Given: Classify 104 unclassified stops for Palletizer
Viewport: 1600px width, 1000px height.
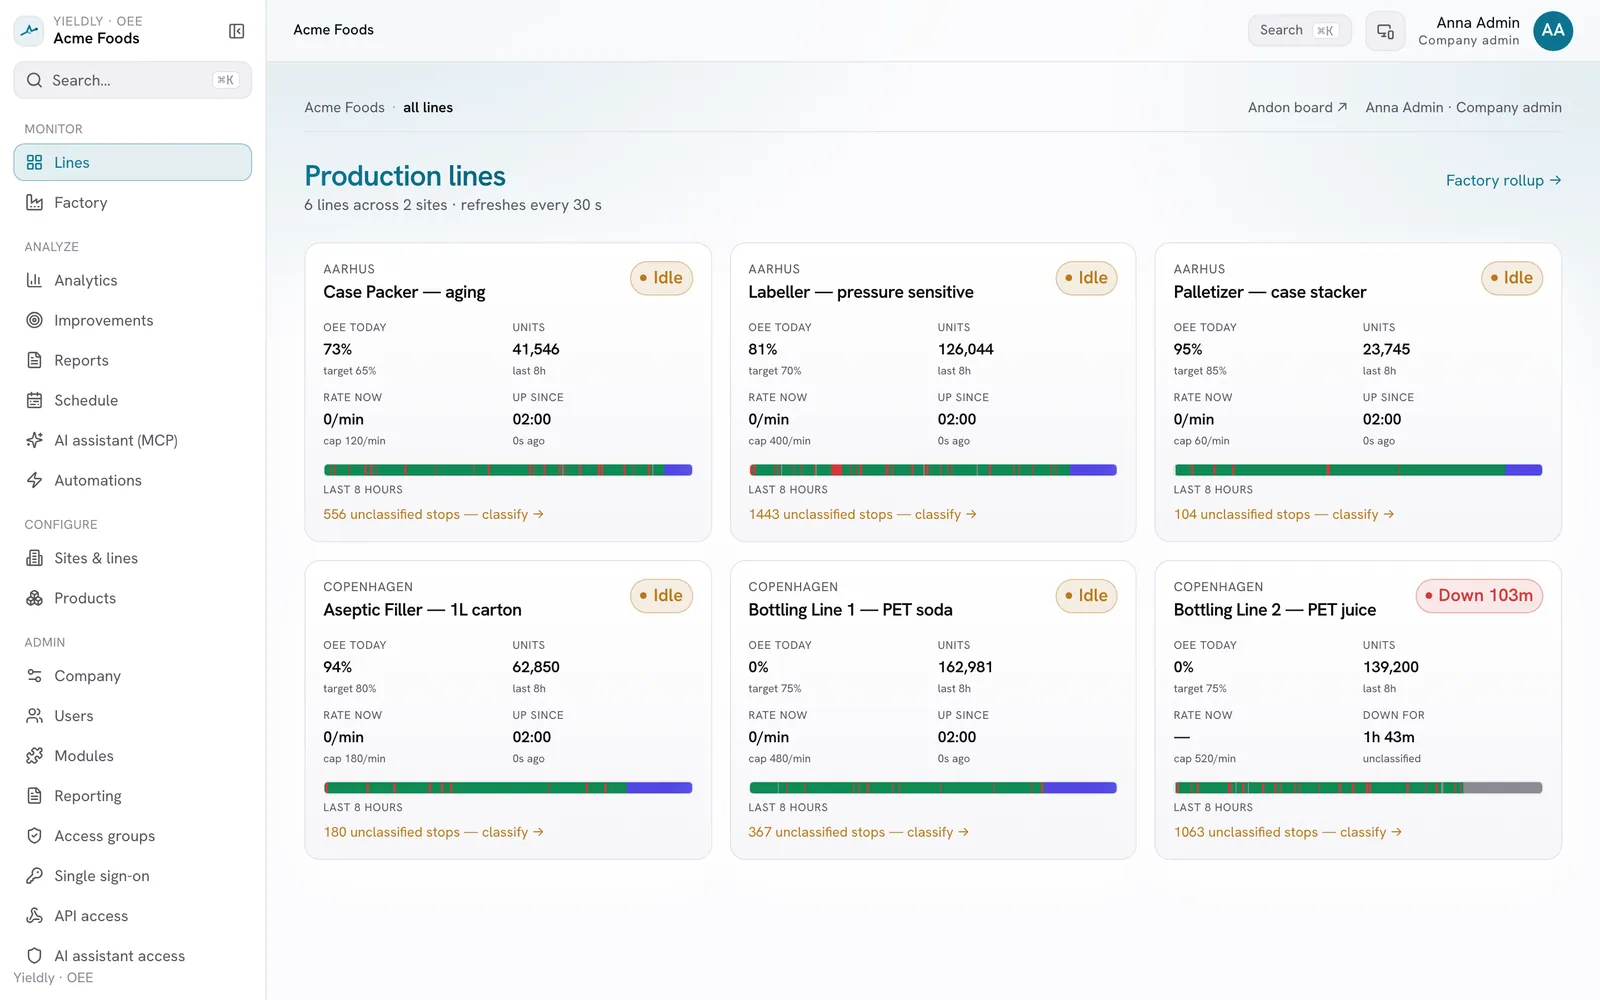Looking at the screenshot, I should 1284,514.
